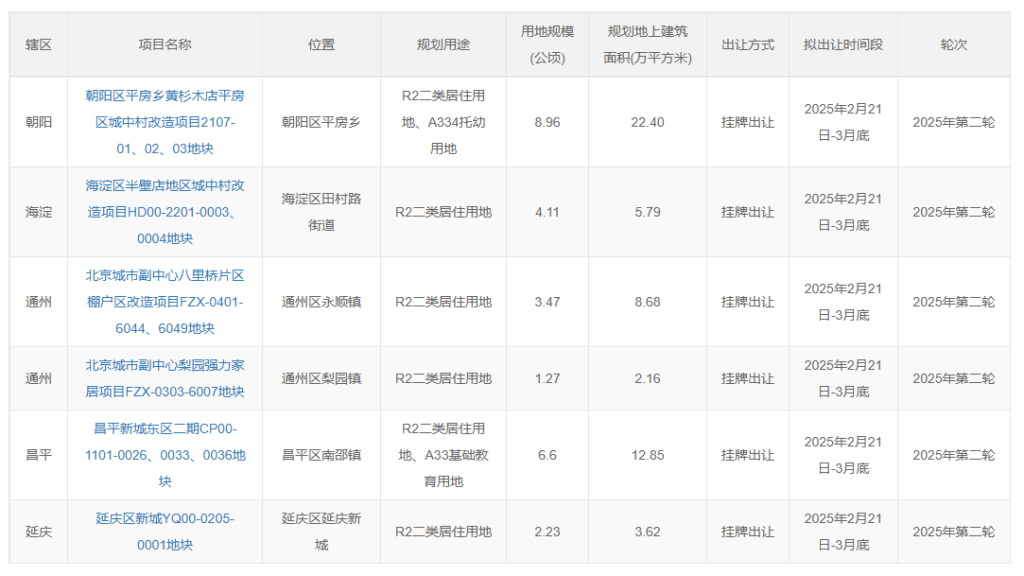Image resolution: width=1024 pixels, height=576 pixels.
Task: Click the building area value 8.68
Action: 647,302
